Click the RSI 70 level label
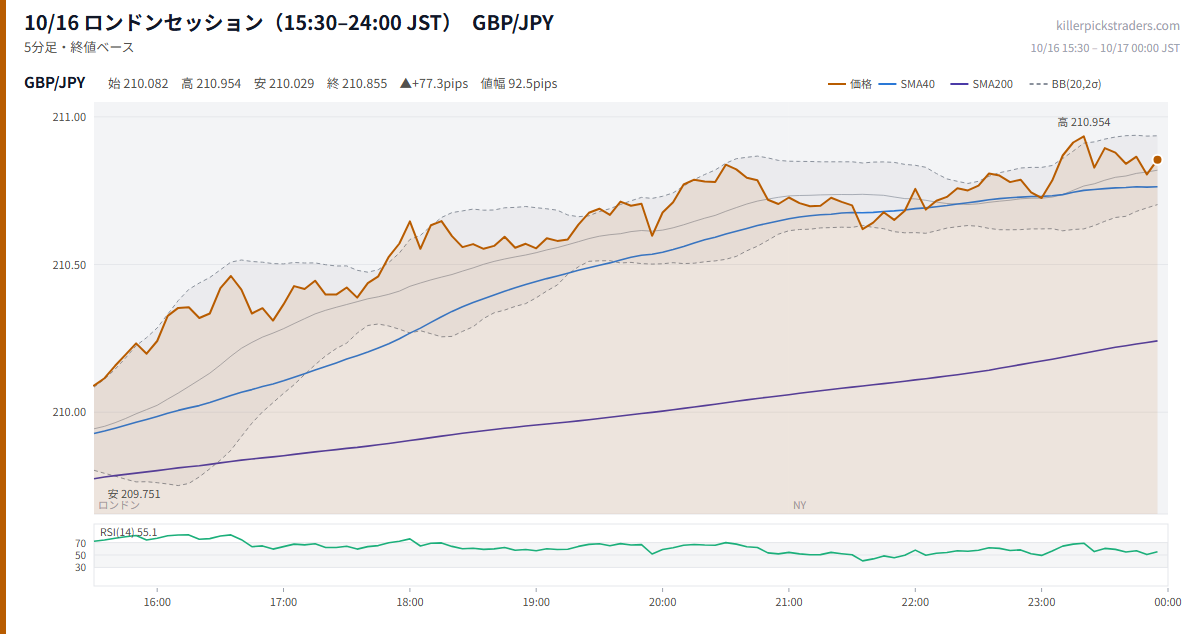1200x634 pixels. click(80, 544)
